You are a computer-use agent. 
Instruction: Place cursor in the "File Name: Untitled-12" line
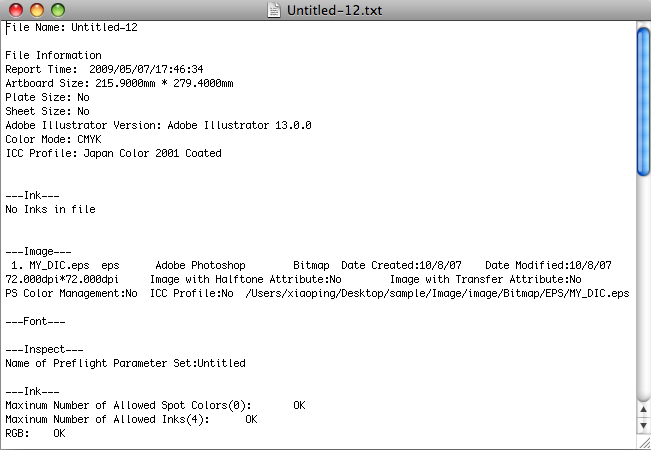pyautogui.click(x=72, y=28)
